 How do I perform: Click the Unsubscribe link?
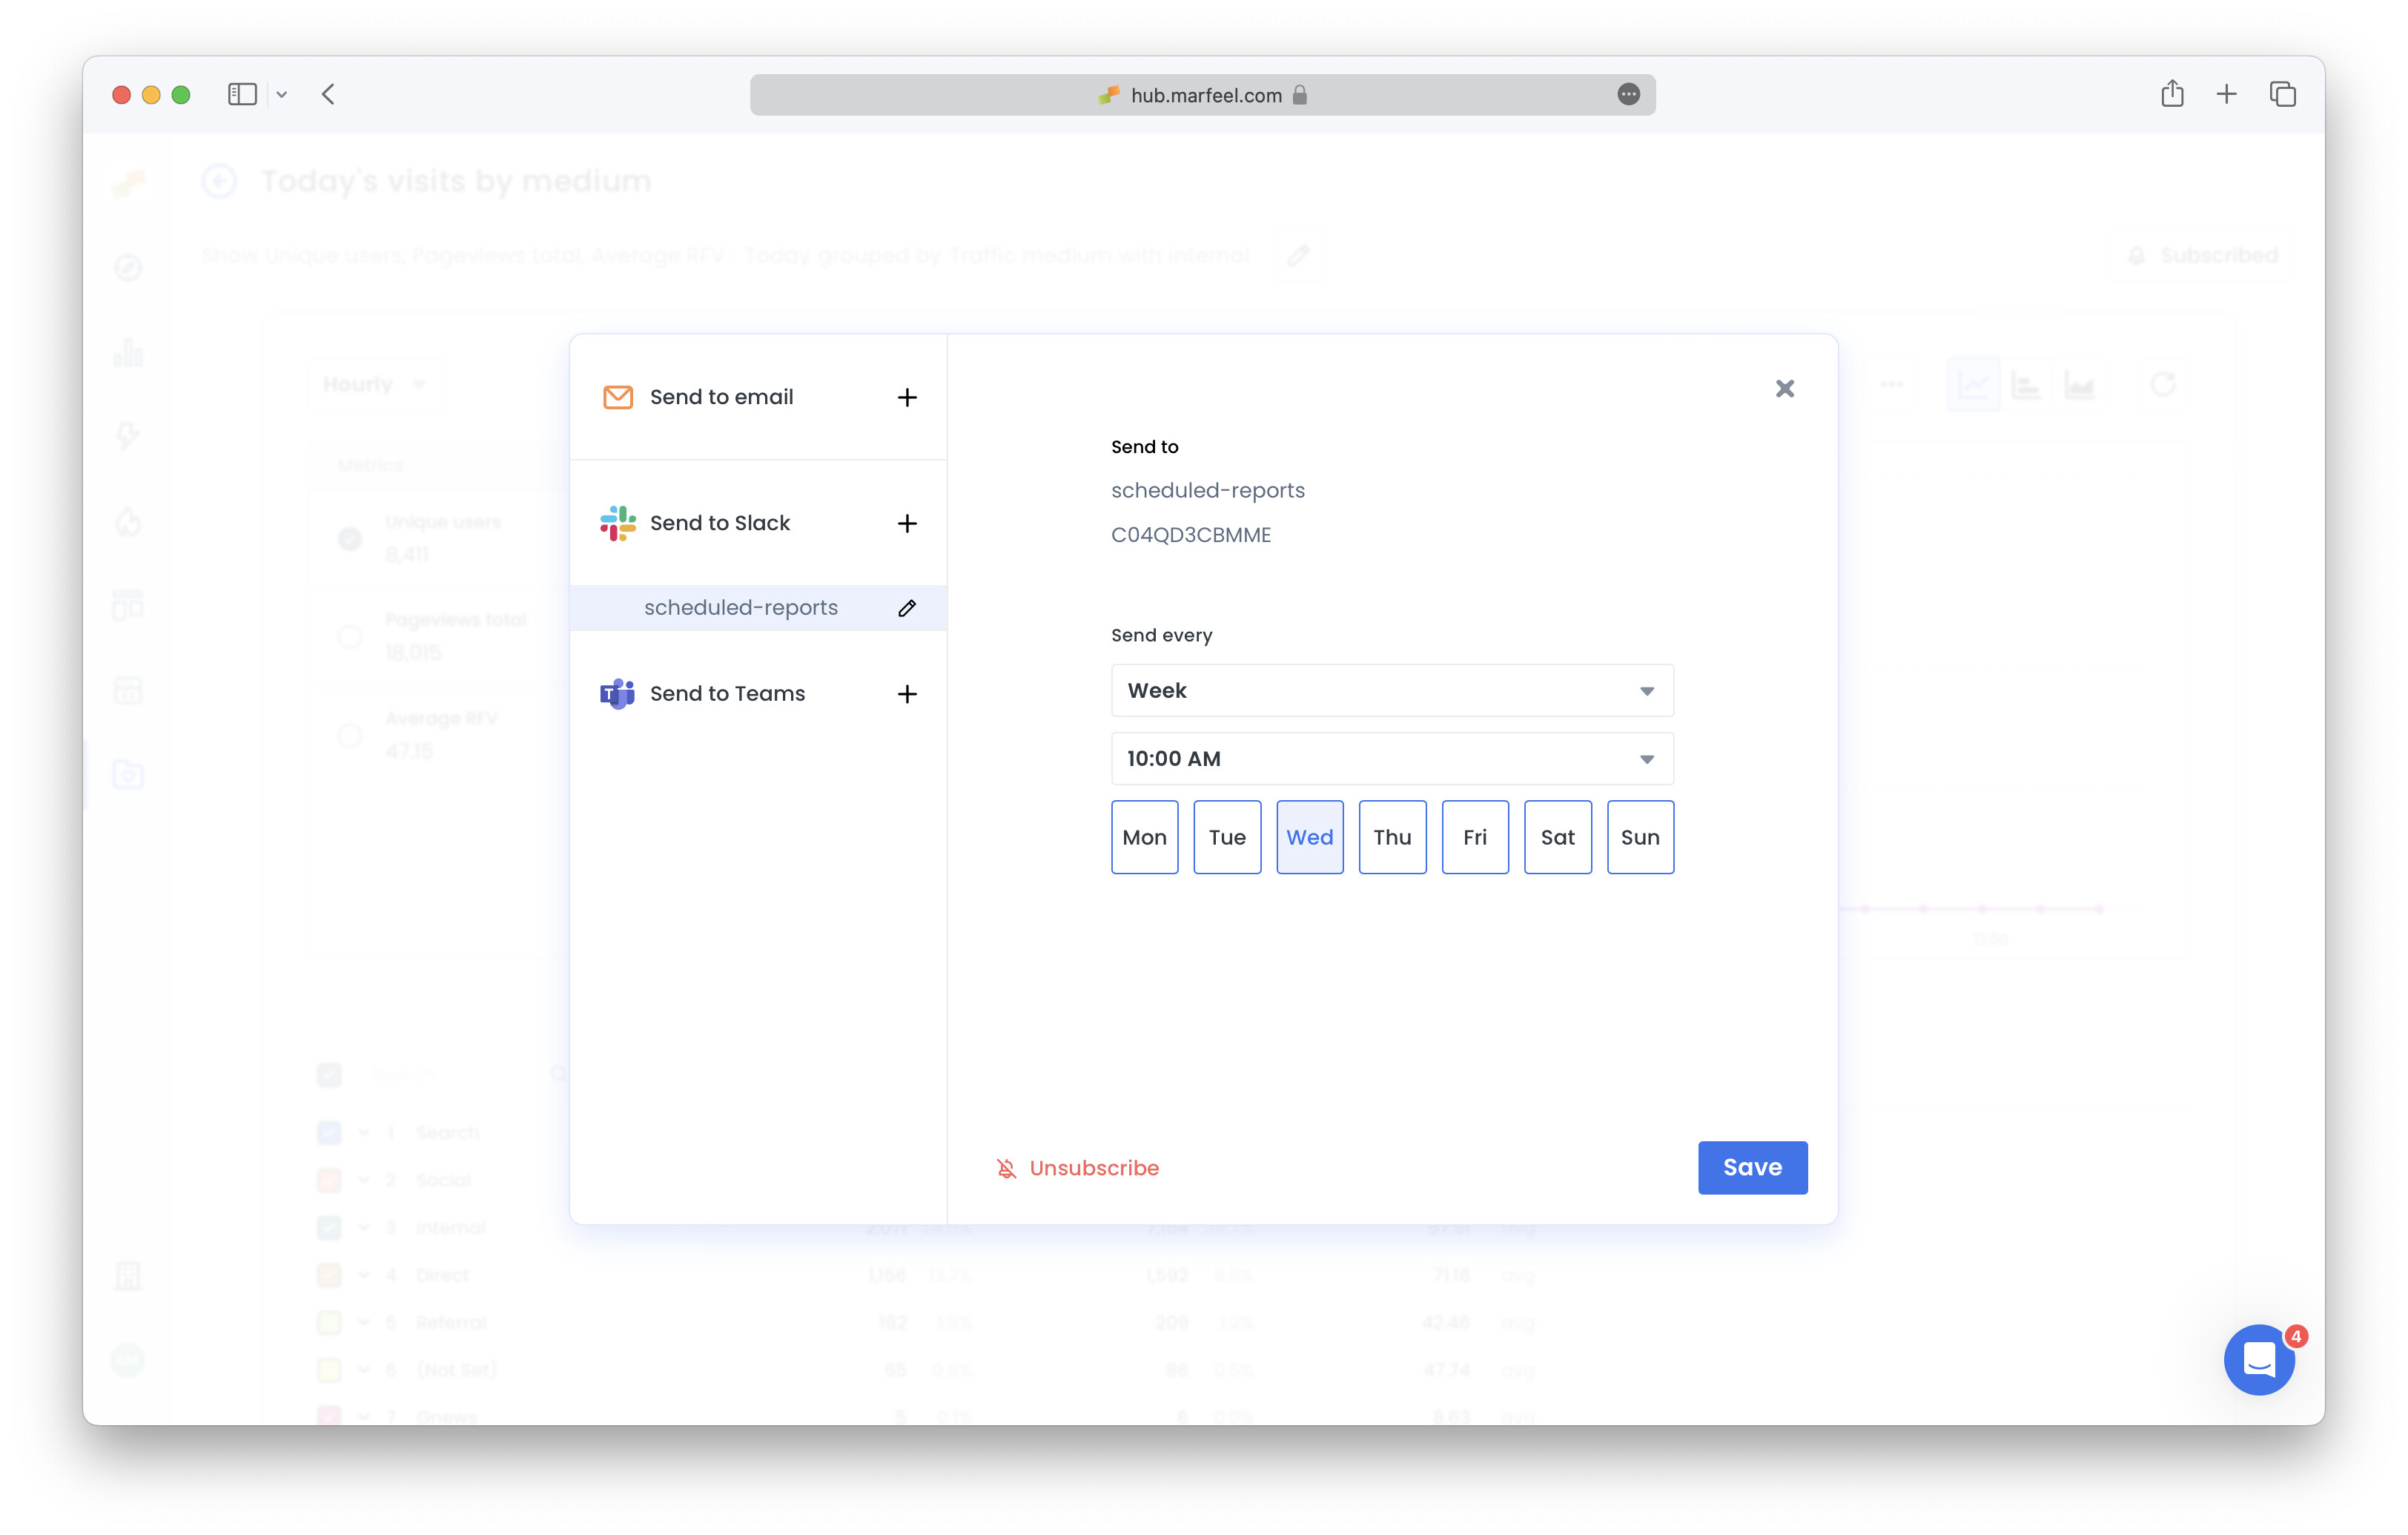click(1094, 1167)
